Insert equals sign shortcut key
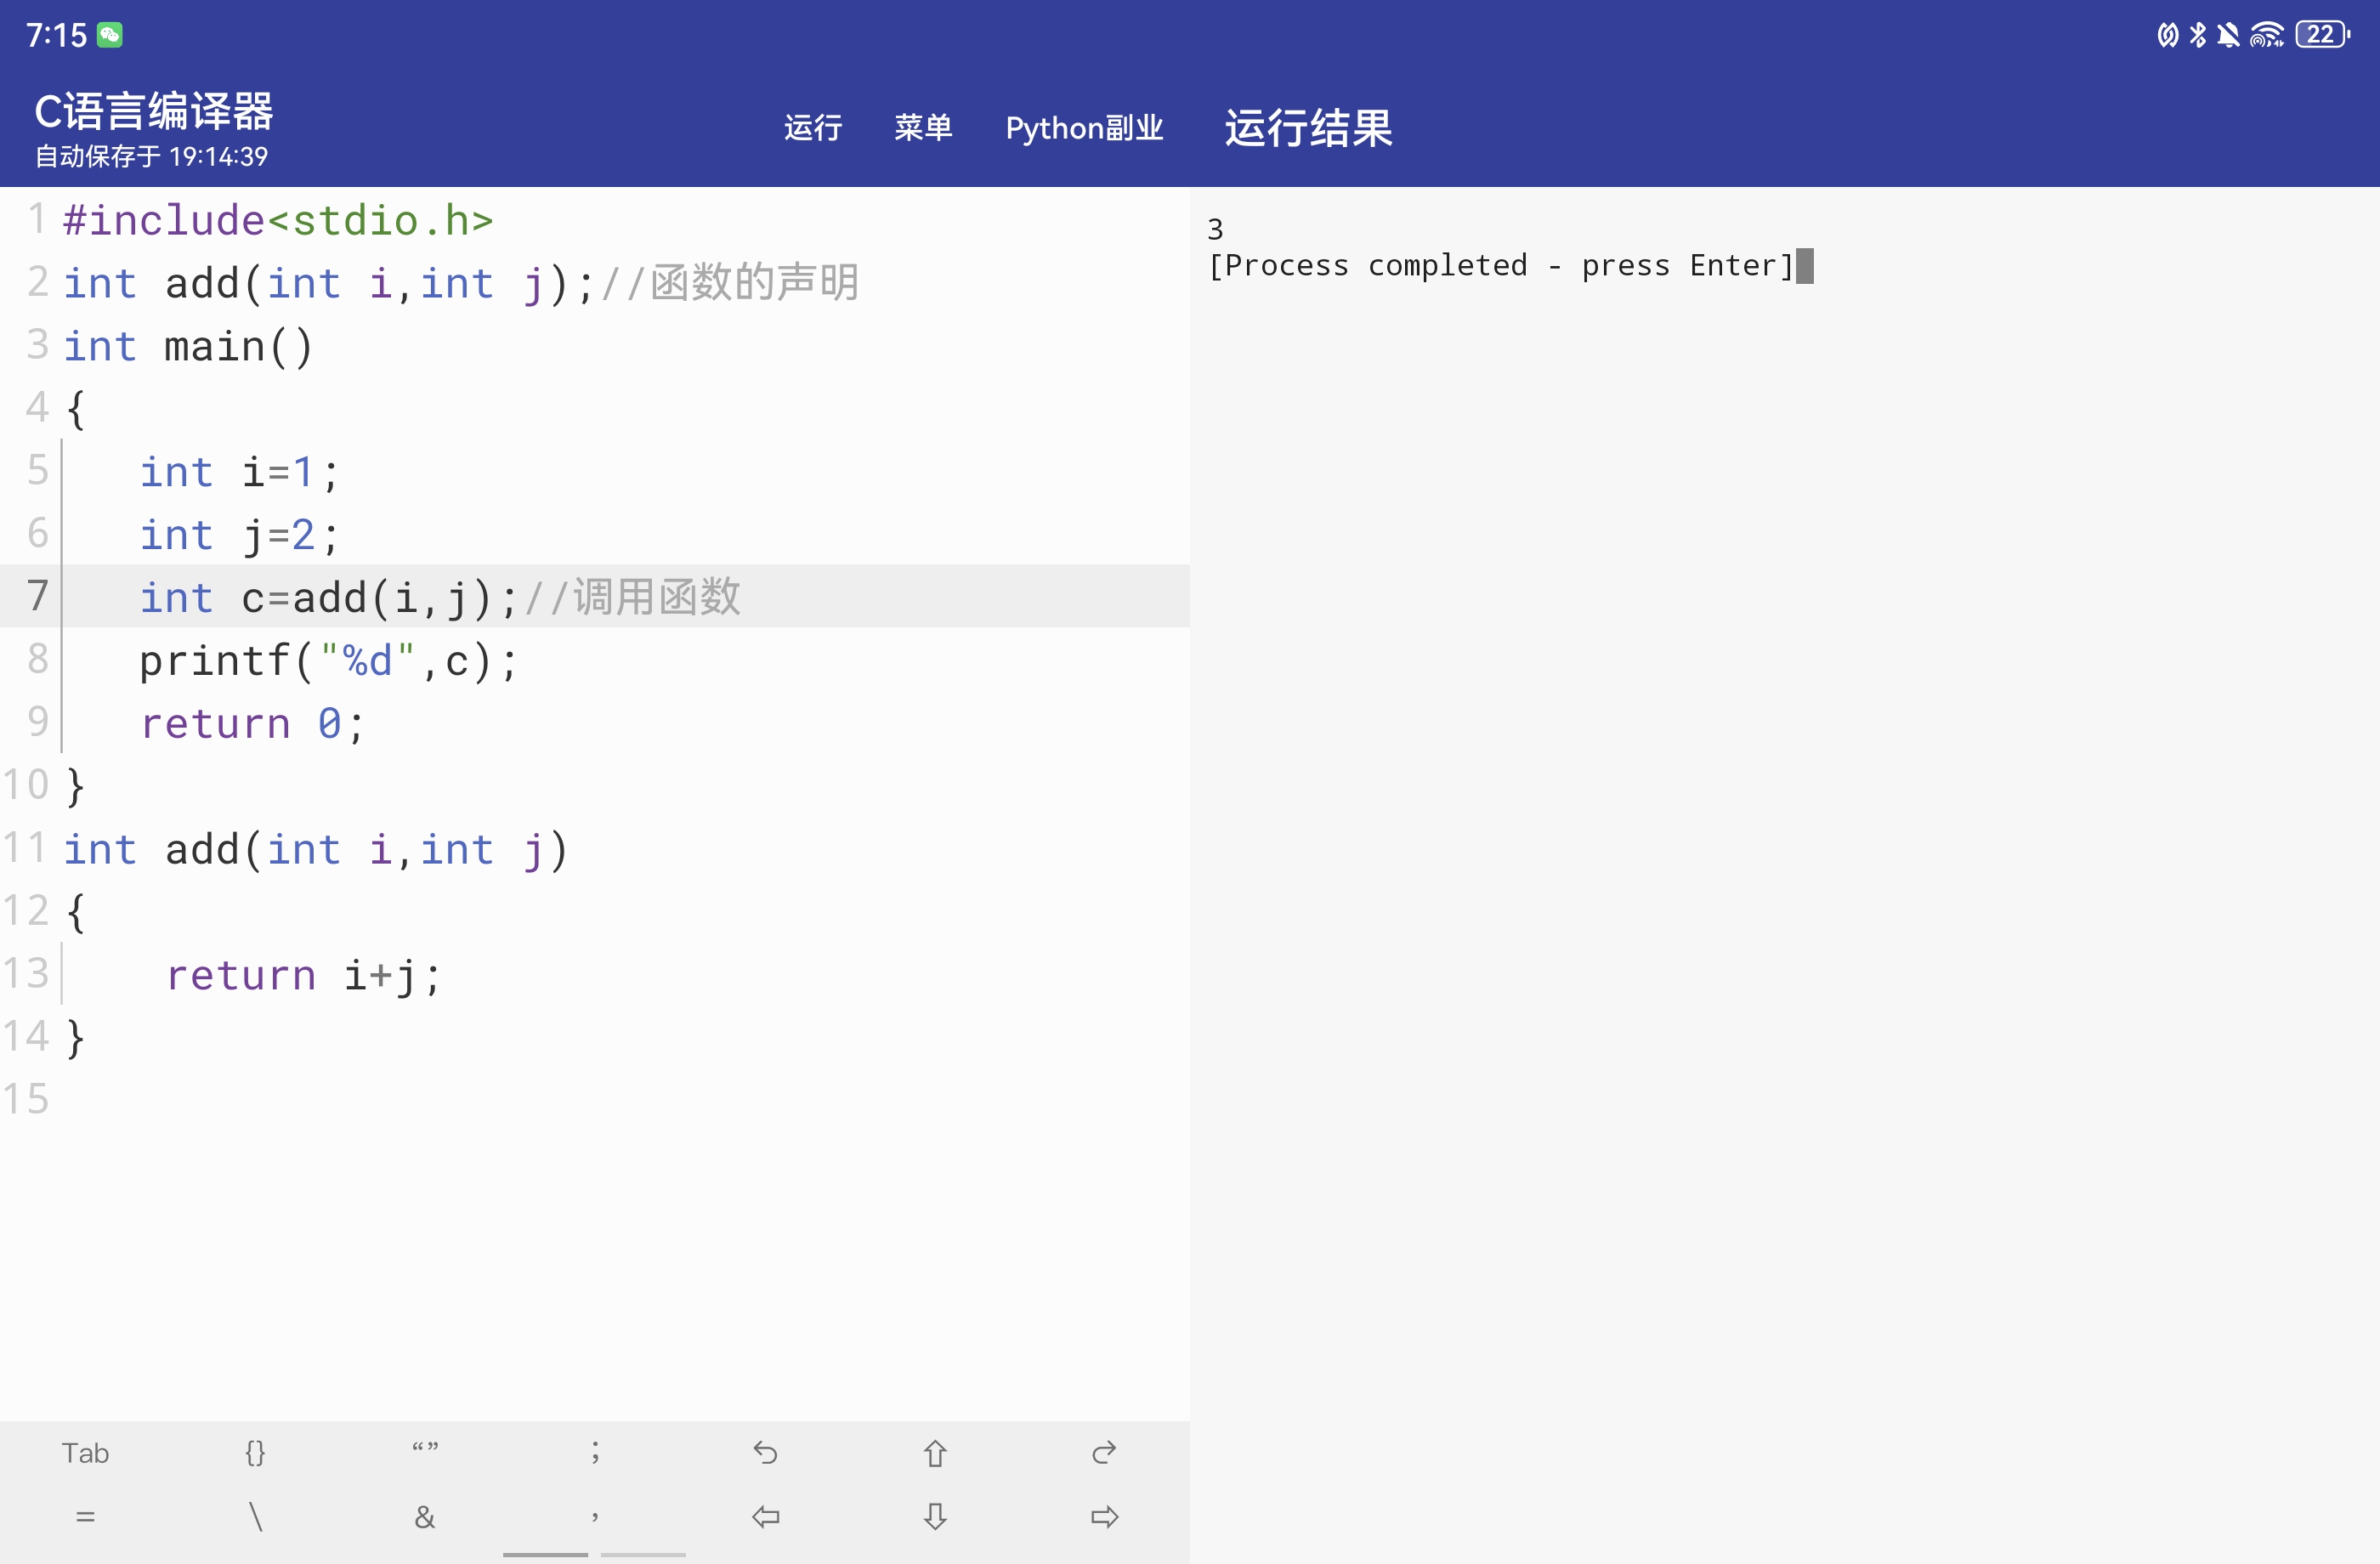The image size is (2380, 1564). click(x=85, y=1517)
